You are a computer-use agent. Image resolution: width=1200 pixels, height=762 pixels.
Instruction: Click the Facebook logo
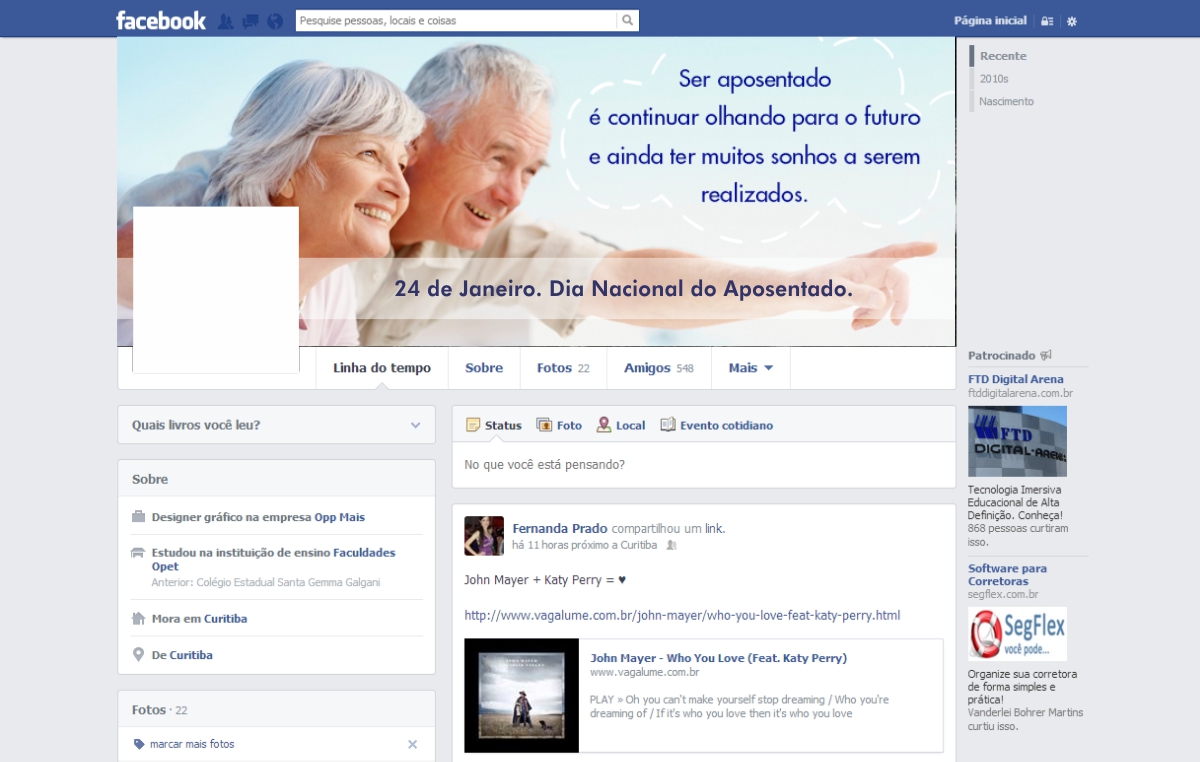(x=161, y=20)
